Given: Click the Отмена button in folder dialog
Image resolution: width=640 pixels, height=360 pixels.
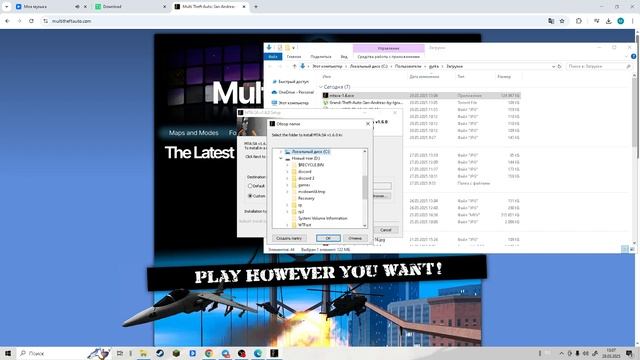Looking at the screenshot, I should 355,238.
